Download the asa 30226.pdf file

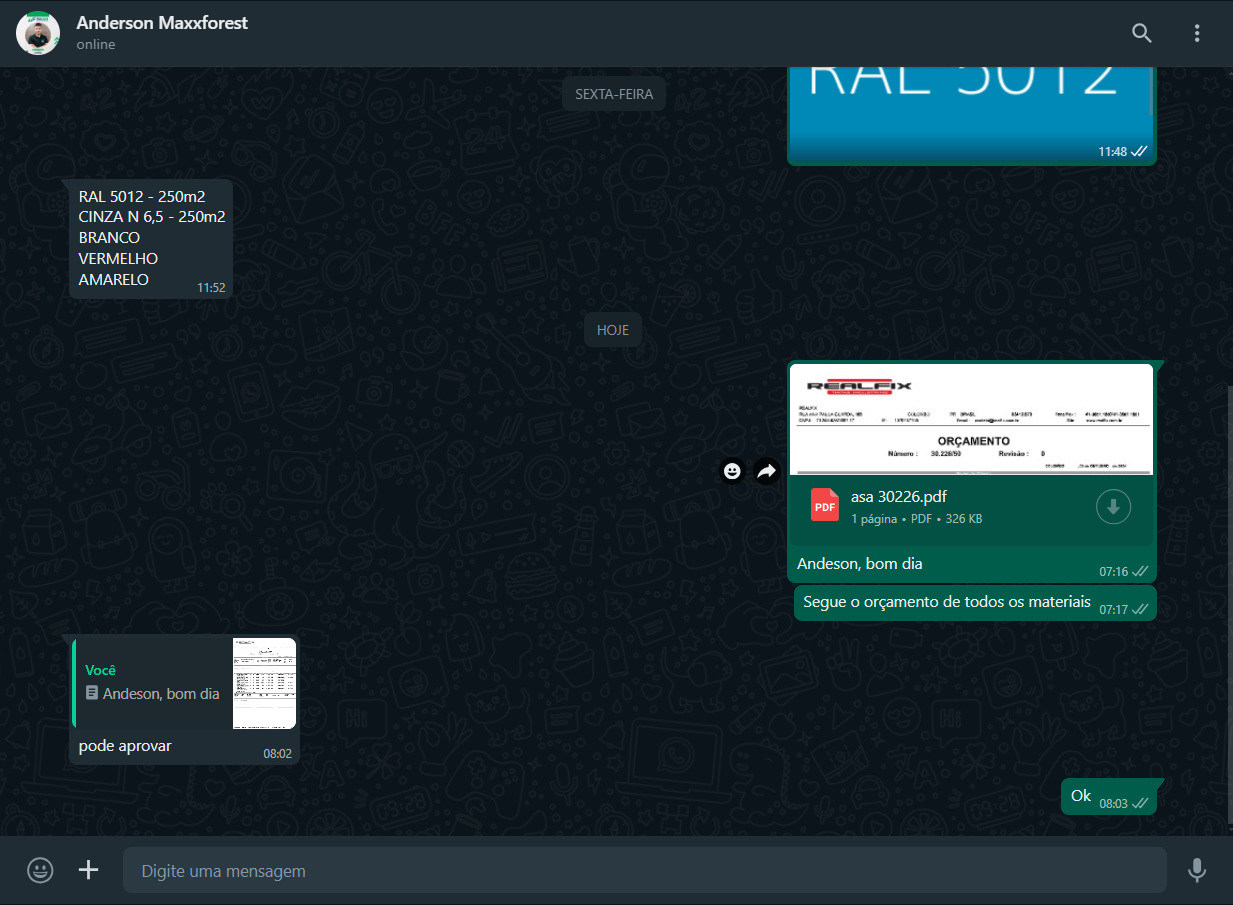point(1113,507)
